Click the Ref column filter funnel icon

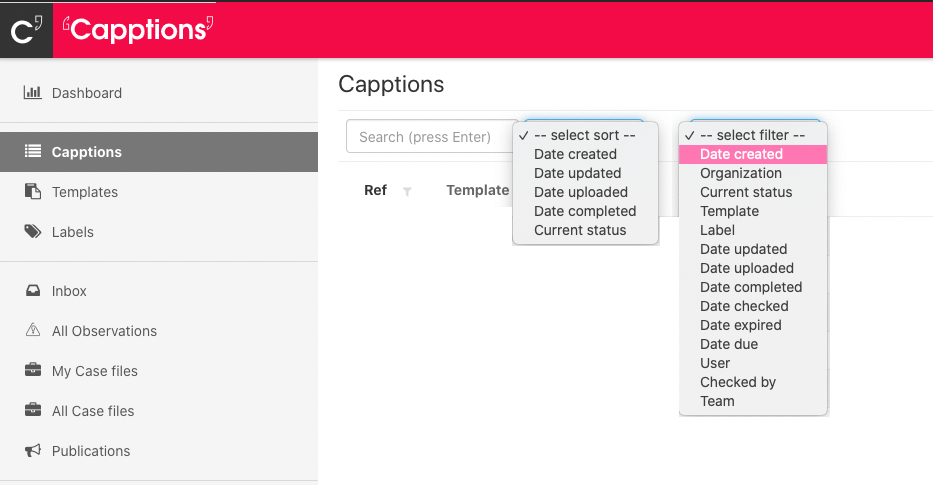407,192
